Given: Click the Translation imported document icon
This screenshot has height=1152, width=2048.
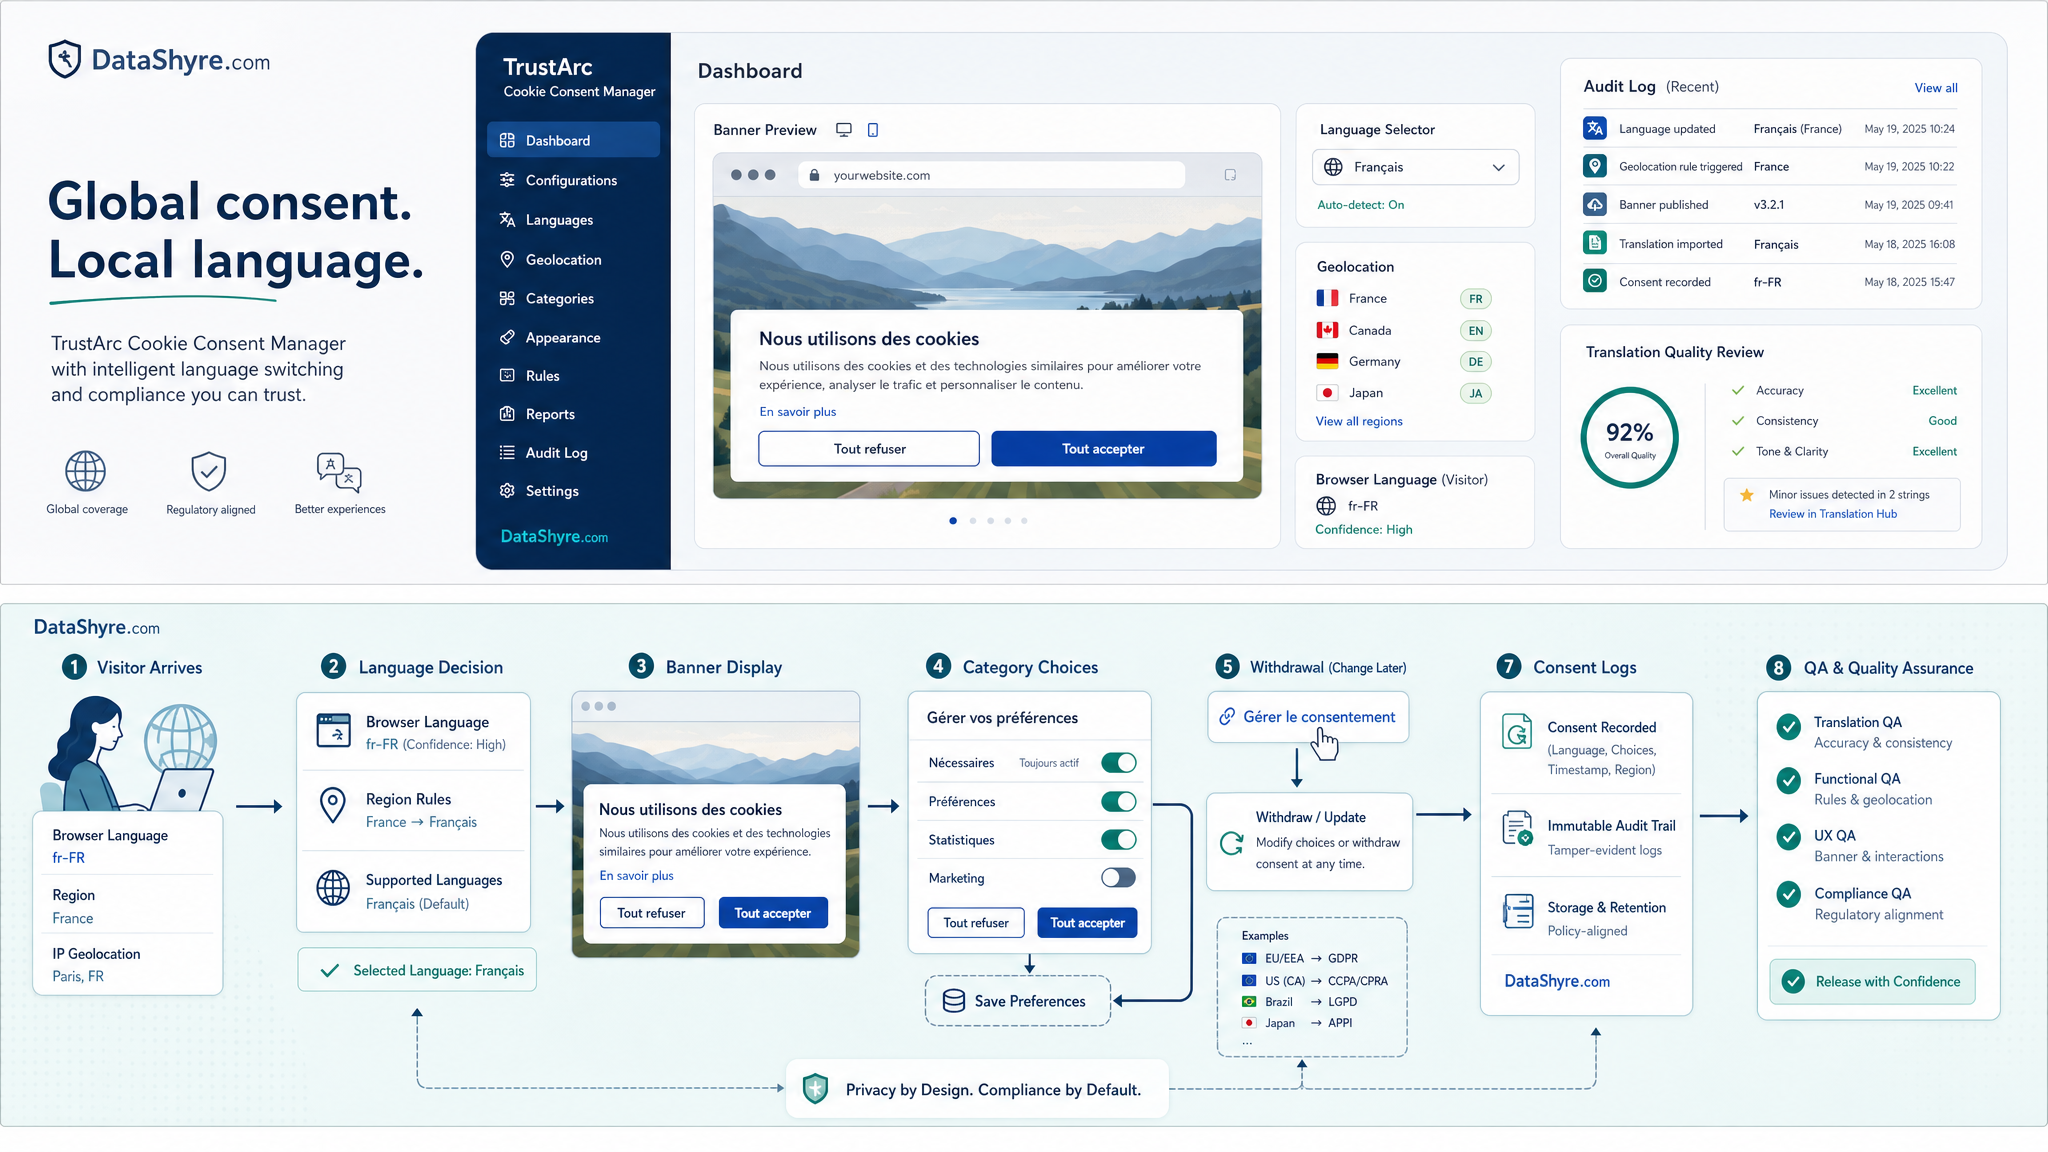Looking at the screenshot, I should pos(1595,243).
